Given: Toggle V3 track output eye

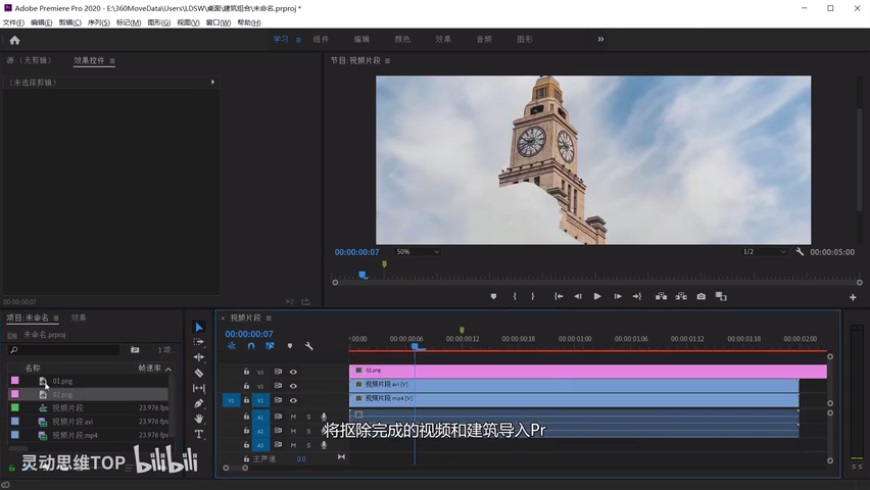Looking at the screenshot, I should click(x=293, y=372).
